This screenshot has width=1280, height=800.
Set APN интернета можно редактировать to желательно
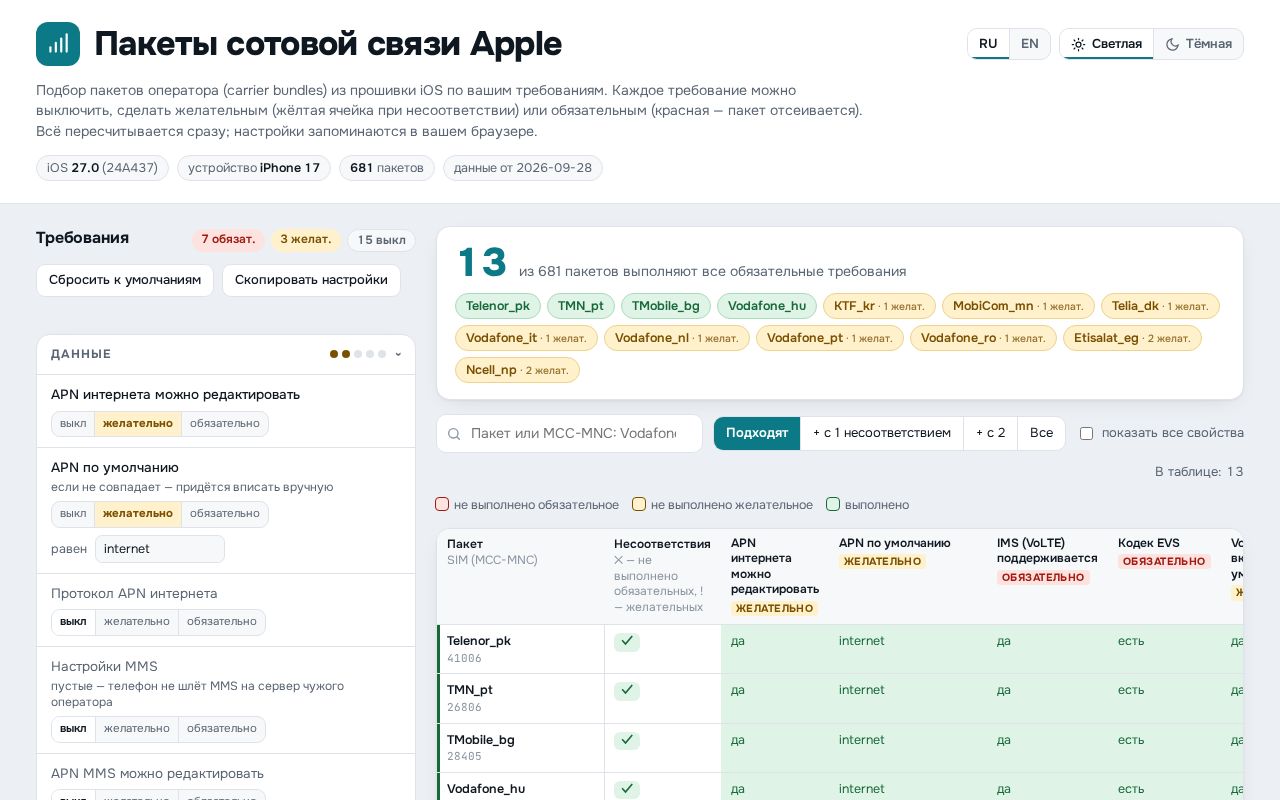pos(138,424)
